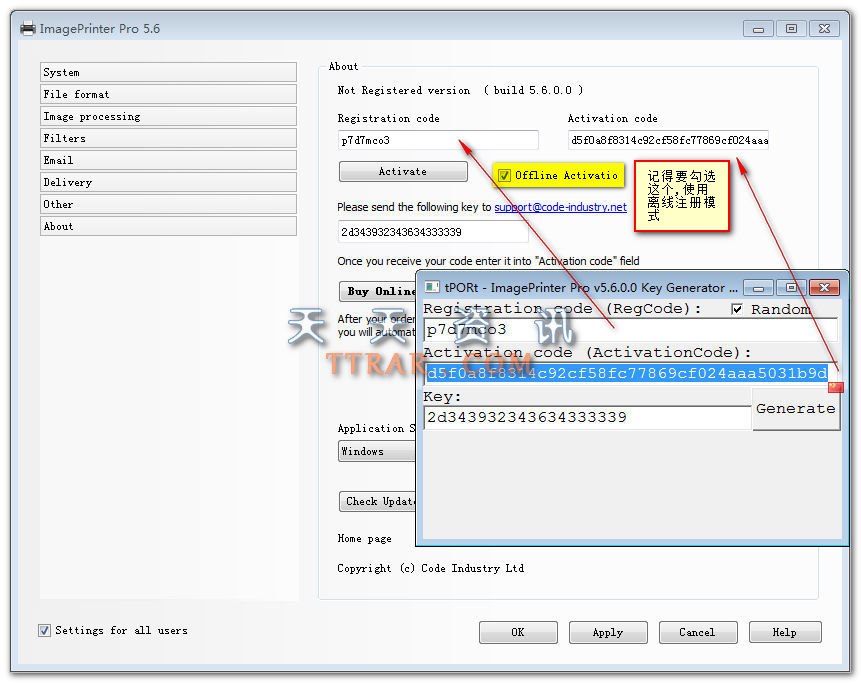Open the Email section

[x=168, y=160]
